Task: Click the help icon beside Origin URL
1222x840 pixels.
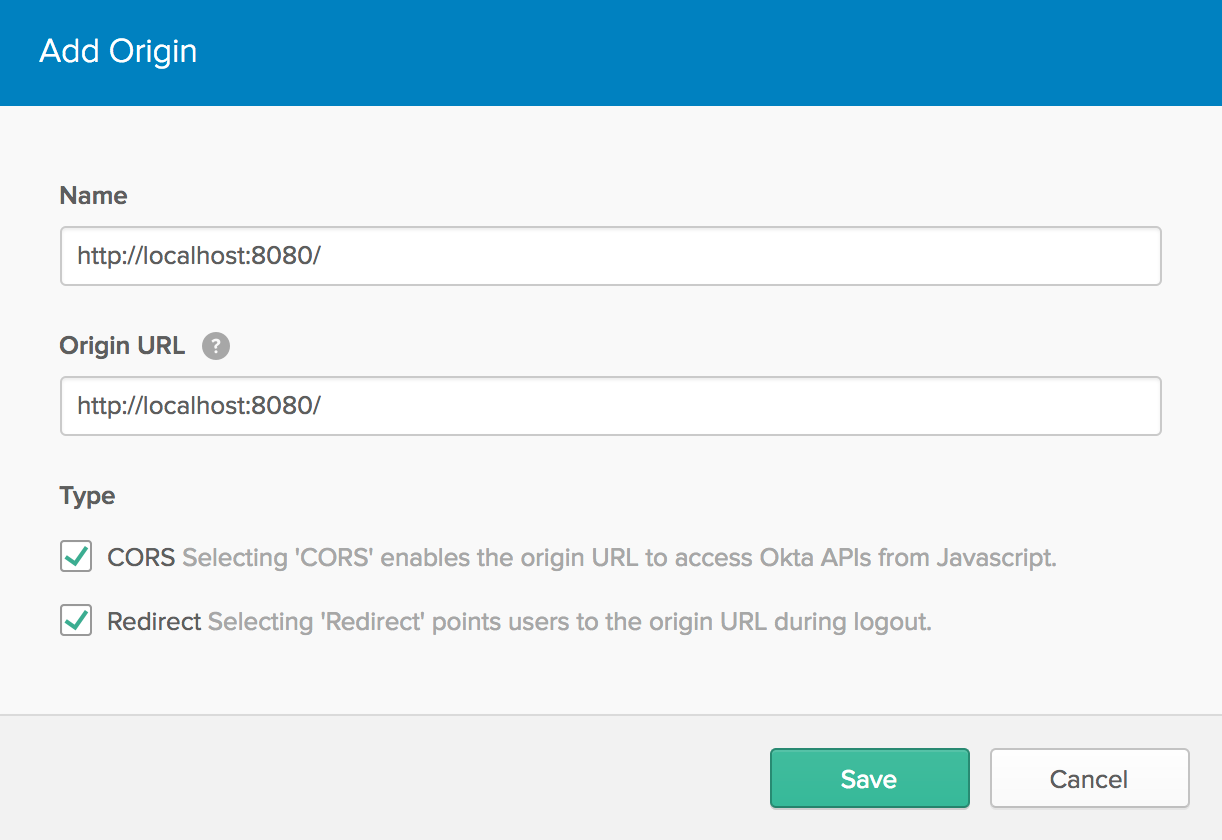Action: click(x=216, y=346)
